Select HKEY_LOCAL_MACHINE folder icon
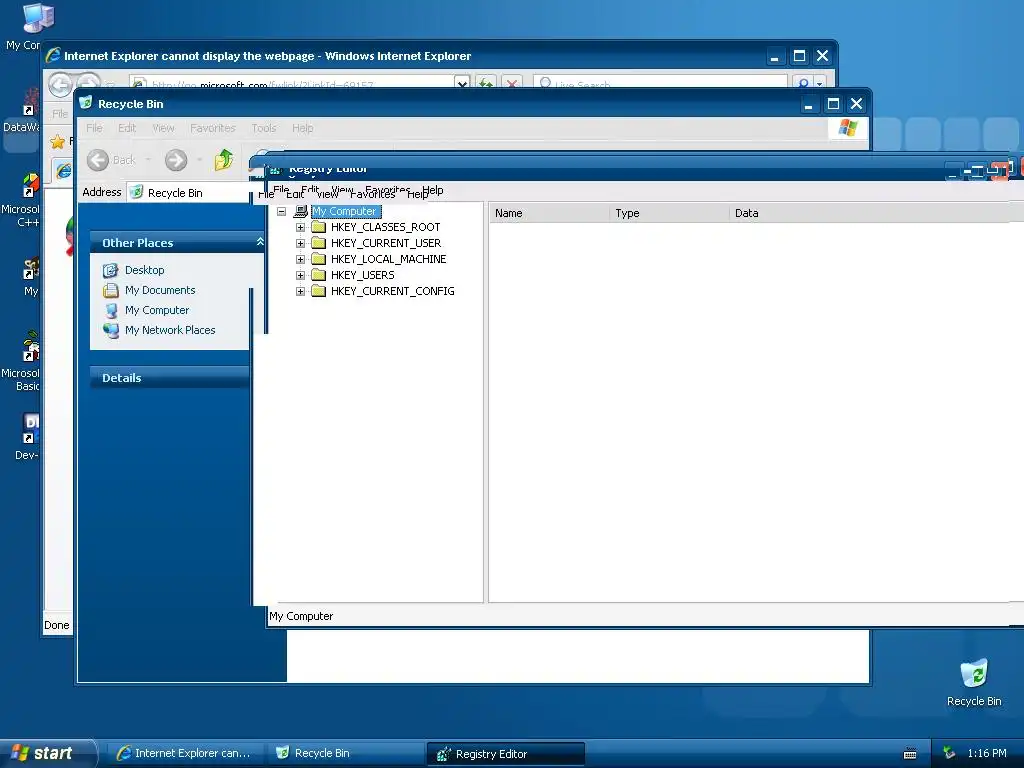The width and height of the screenshot is (1024, 768). [x=319, y=259]
